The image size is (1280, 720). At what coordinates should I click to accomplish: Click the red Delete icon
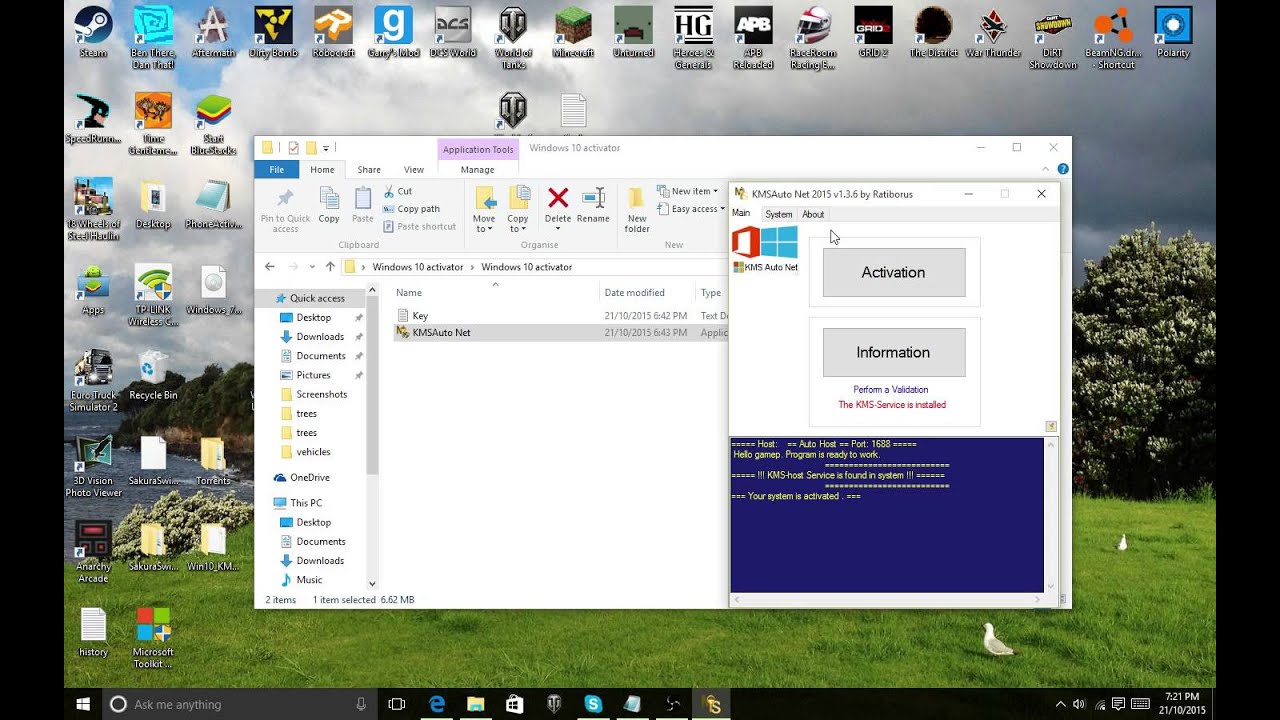click(x=558, y=198)
